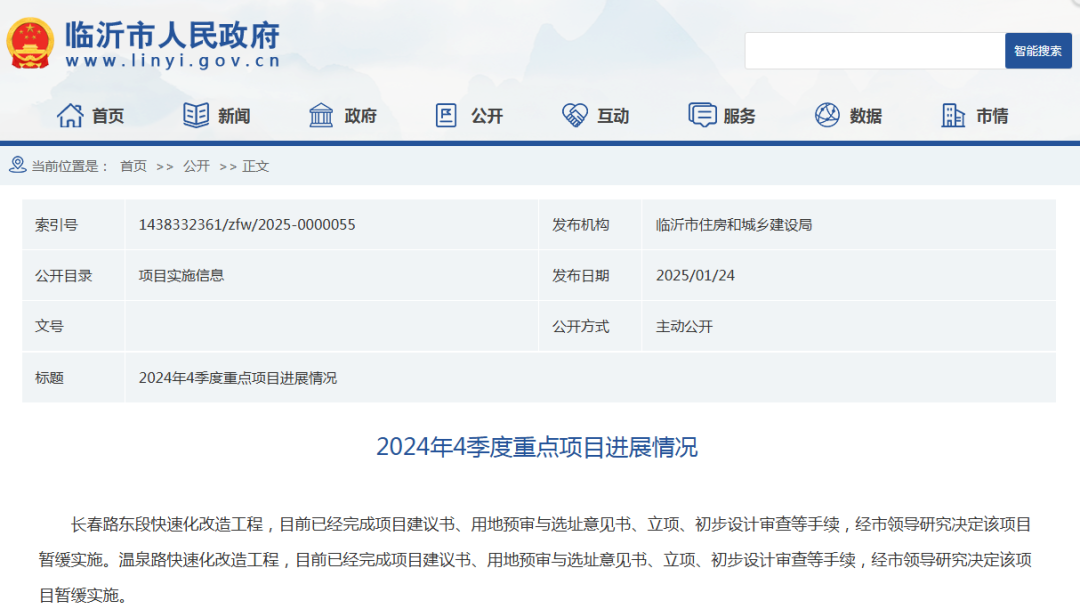Click the 首页 breadcrumb link
The height and width of the screenshot is (609, 1080).
point(133,166)
